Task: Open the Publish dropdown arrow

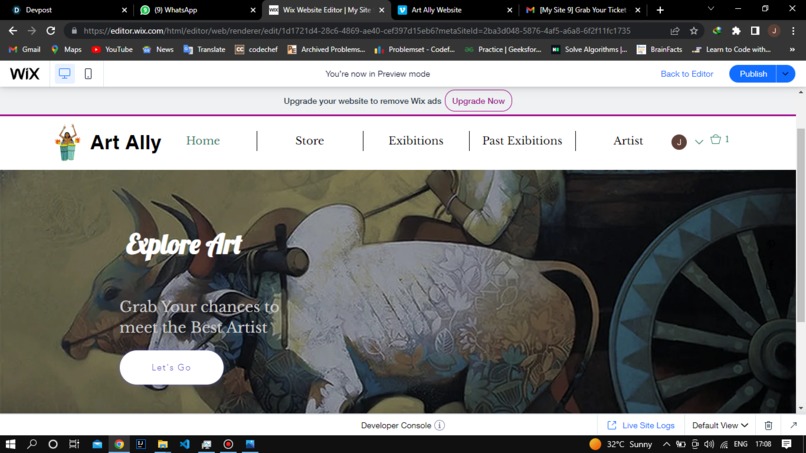Action: [785, 74]
